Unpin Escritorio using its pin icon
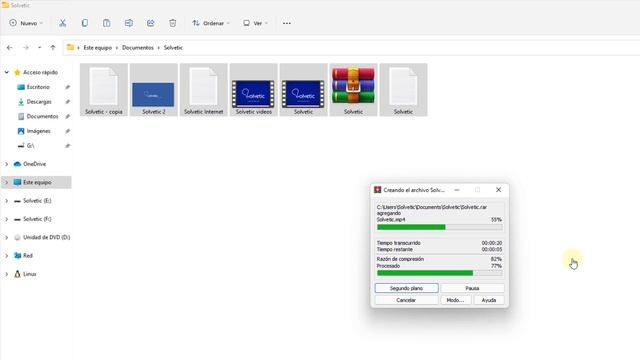 [67, 87]
